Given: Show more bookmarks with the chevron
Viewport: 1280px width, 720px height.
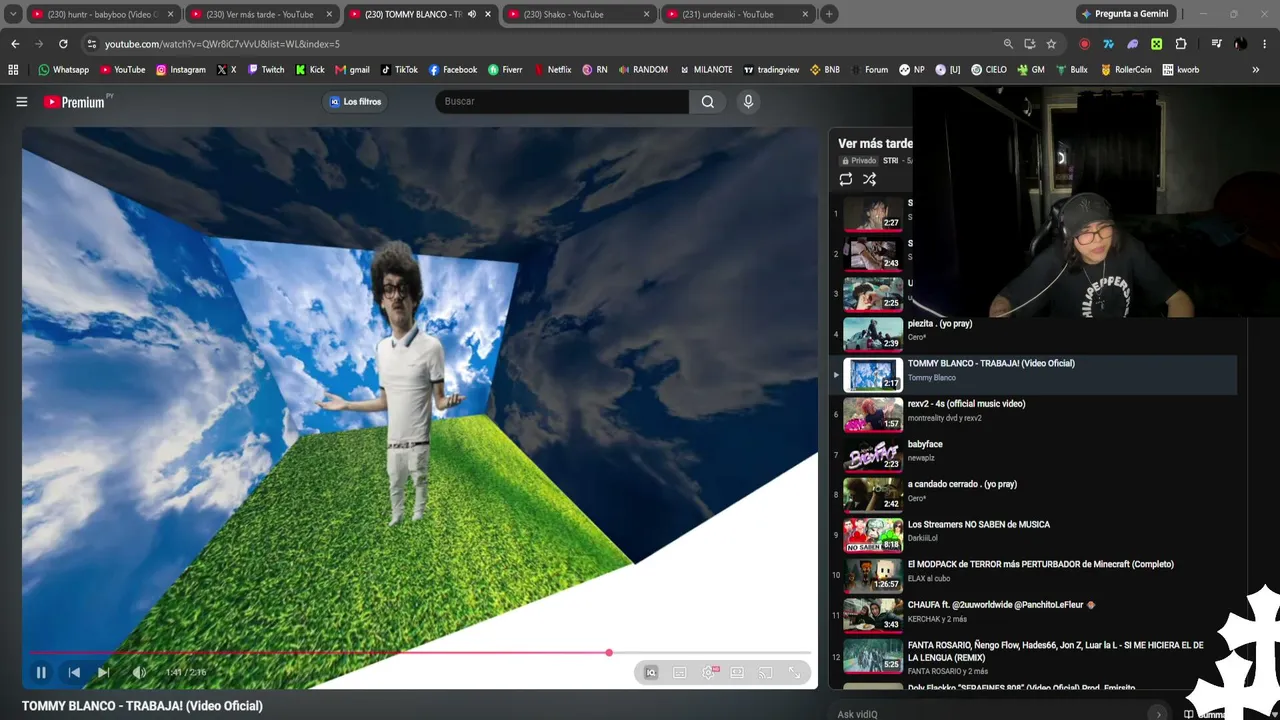Looking at the screenshot, I should (1256, 70).
